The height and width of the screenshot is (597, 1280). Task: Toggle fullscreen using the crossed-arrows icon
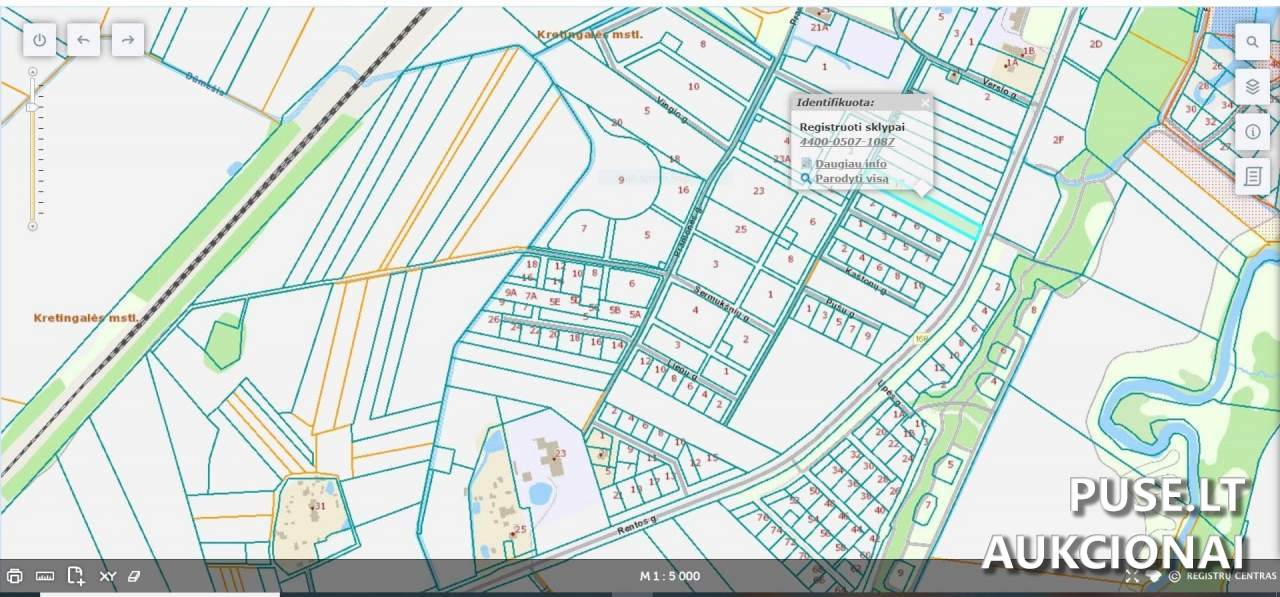pyautogui.click(x=1132, y=576)
